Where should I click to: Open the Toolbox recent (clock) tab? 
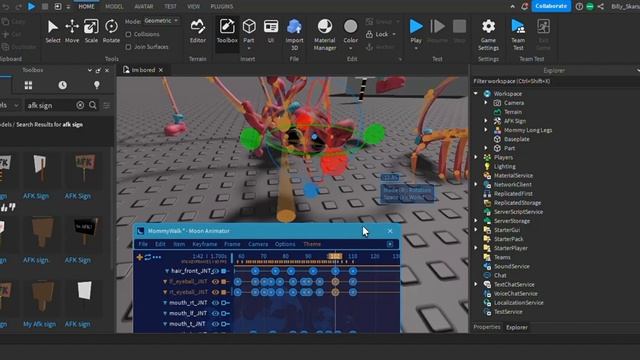62,85
